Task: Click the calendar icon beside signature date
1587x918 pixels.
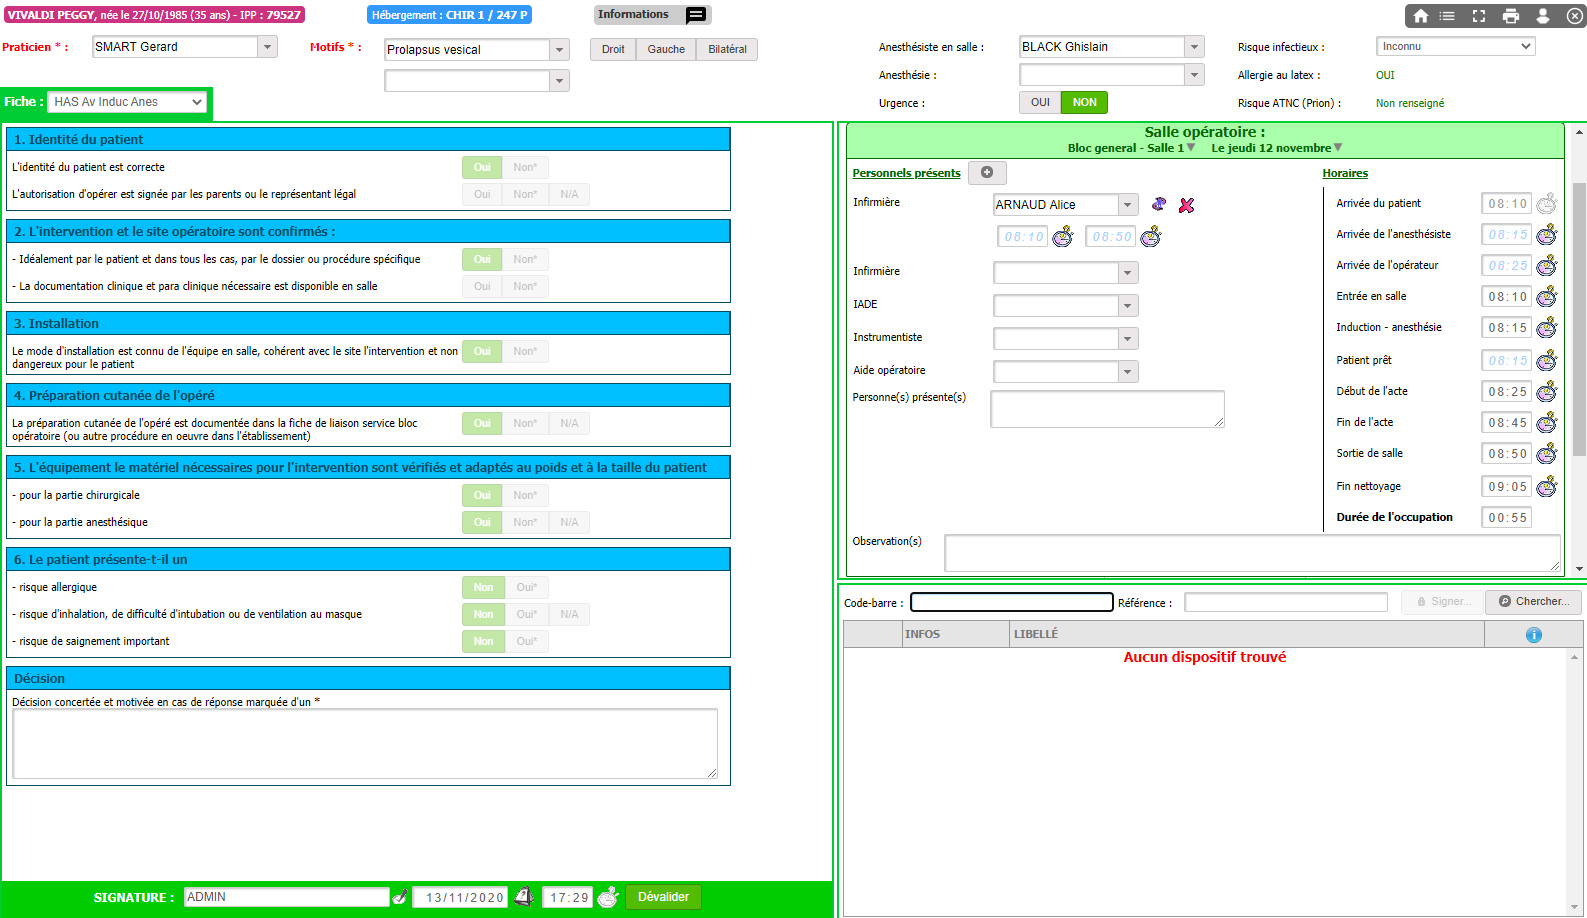Action: [x=524, y=897]
